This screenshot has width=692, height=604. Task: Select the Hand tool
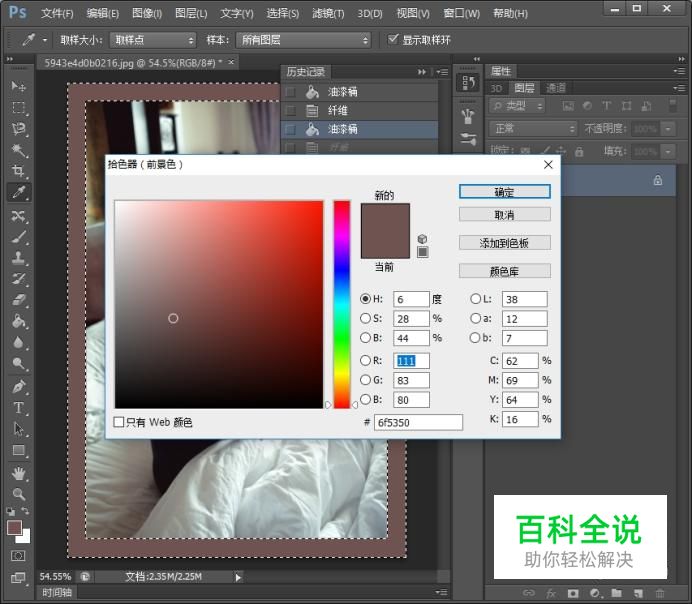(x=18, y=473)
